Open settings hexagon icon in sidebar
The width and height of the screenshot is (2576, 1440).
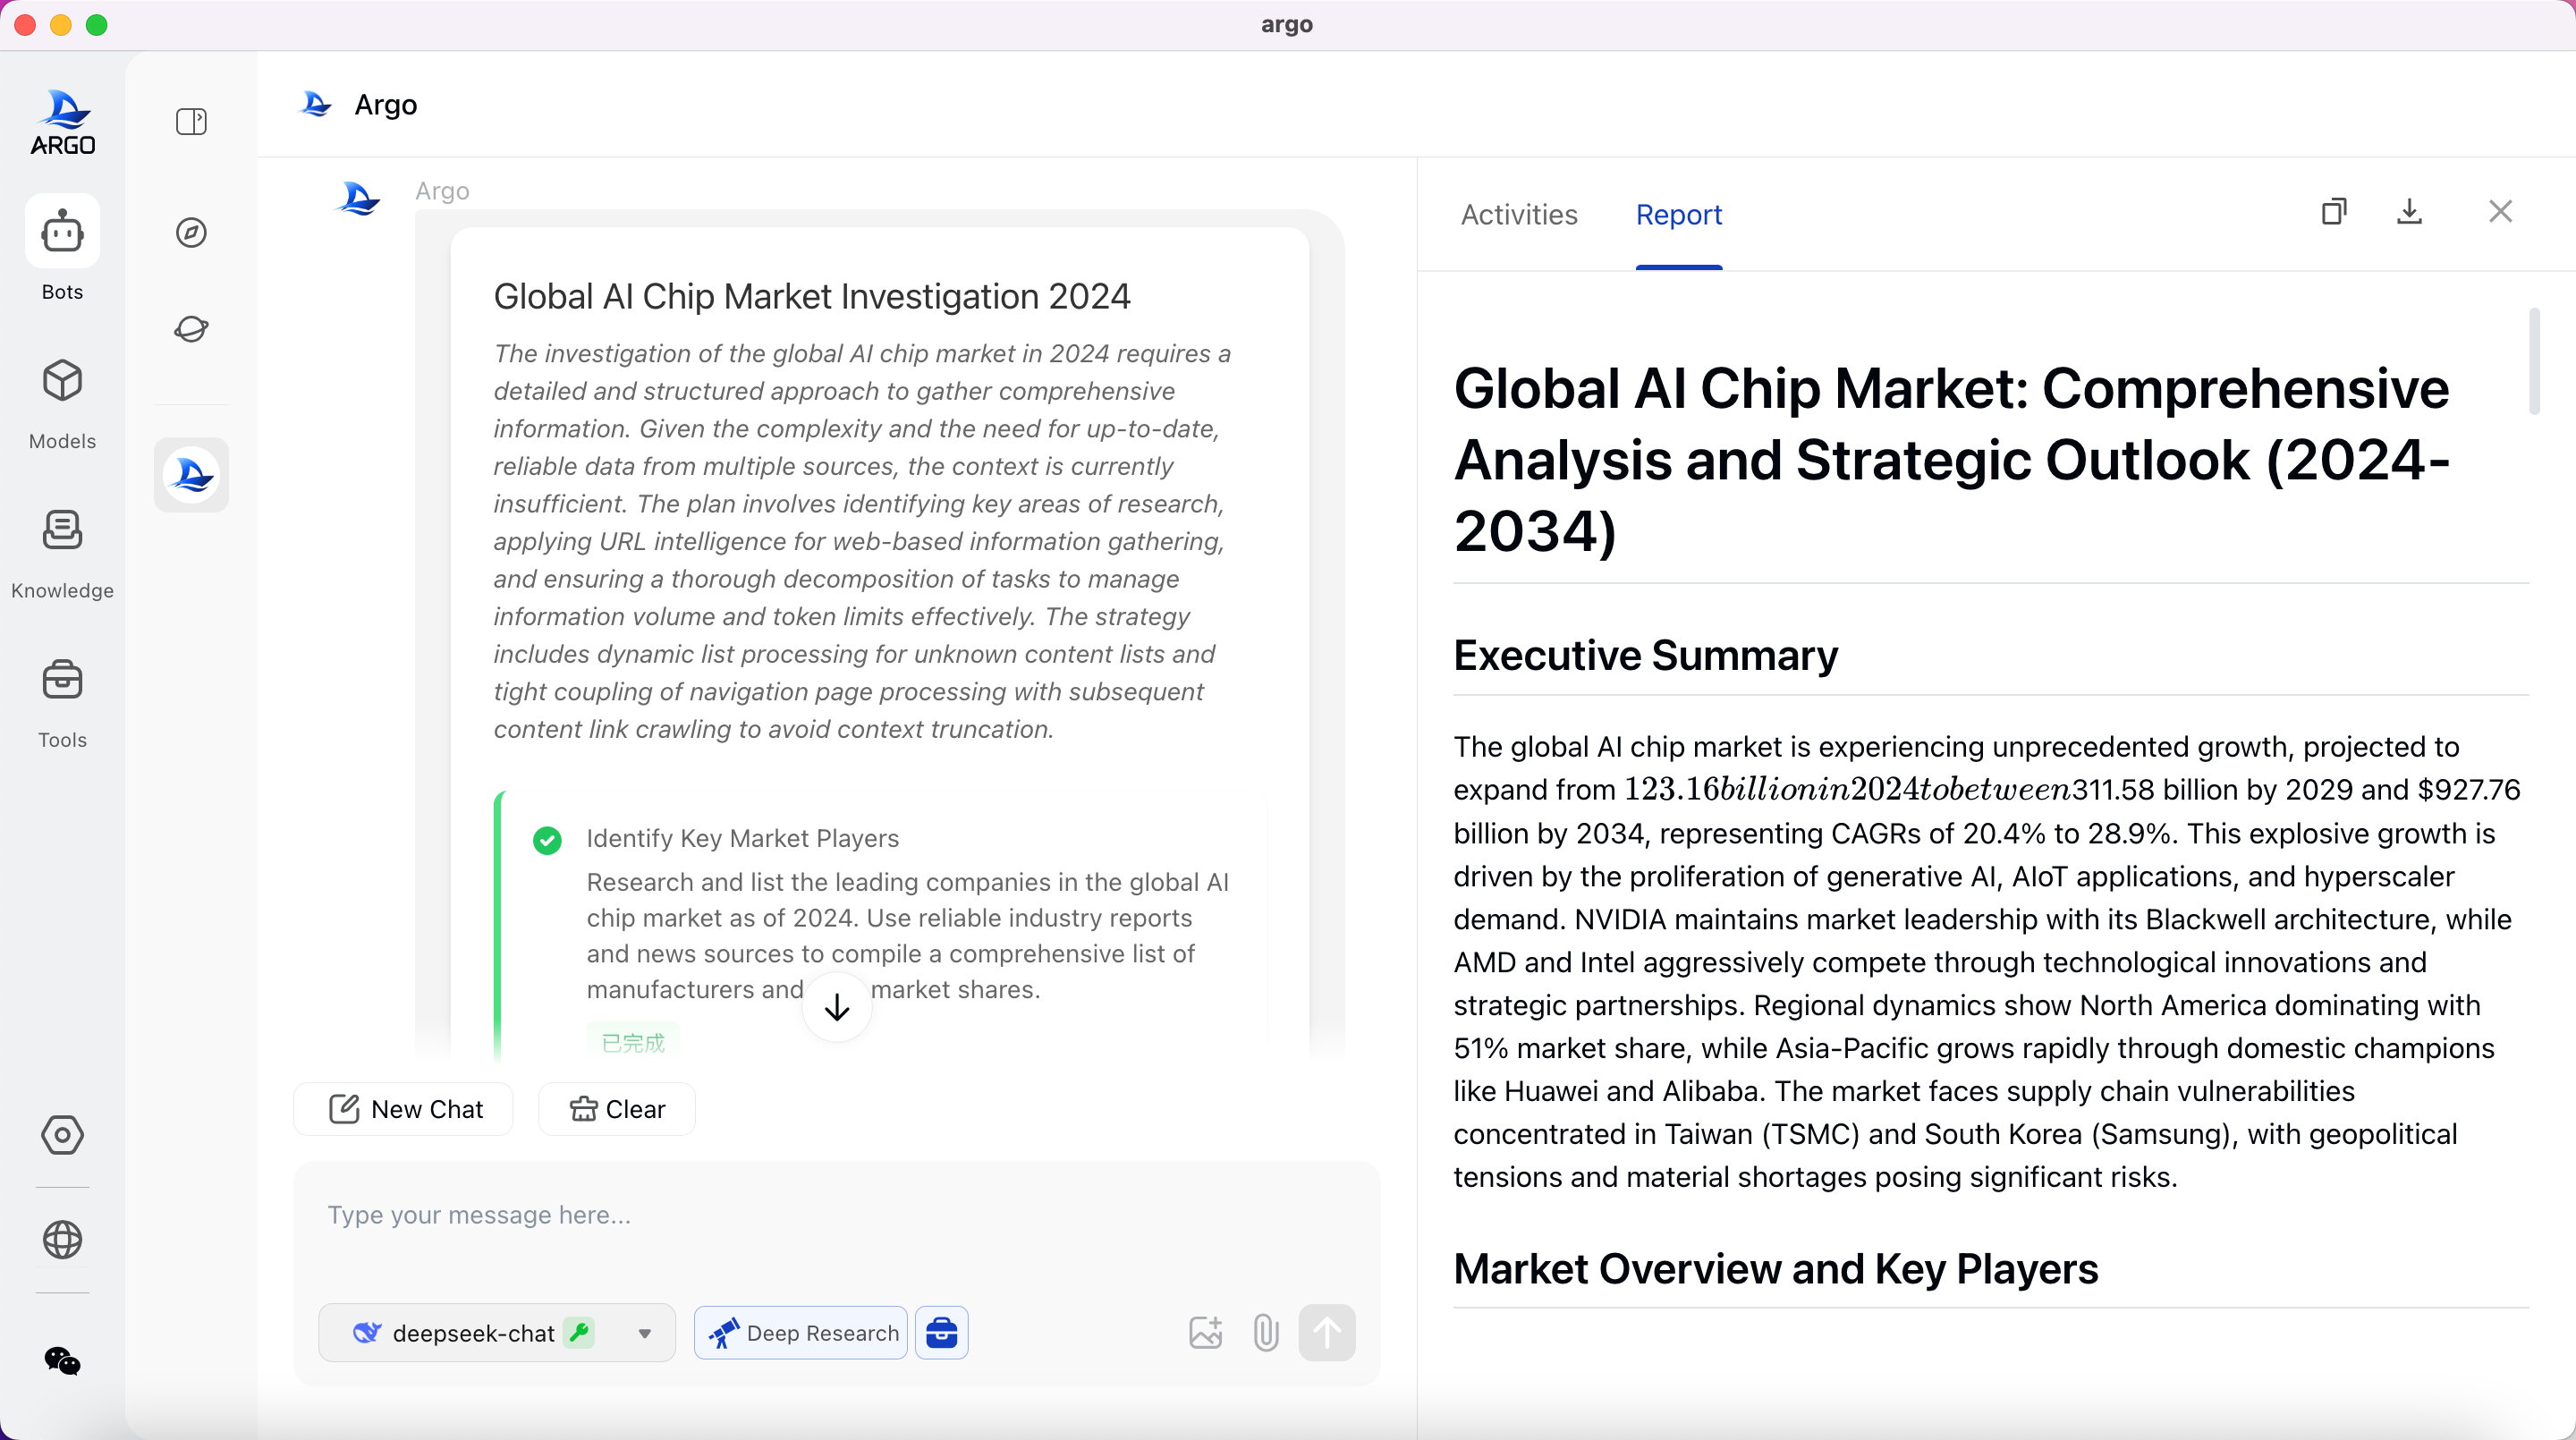click(62, 1135)
